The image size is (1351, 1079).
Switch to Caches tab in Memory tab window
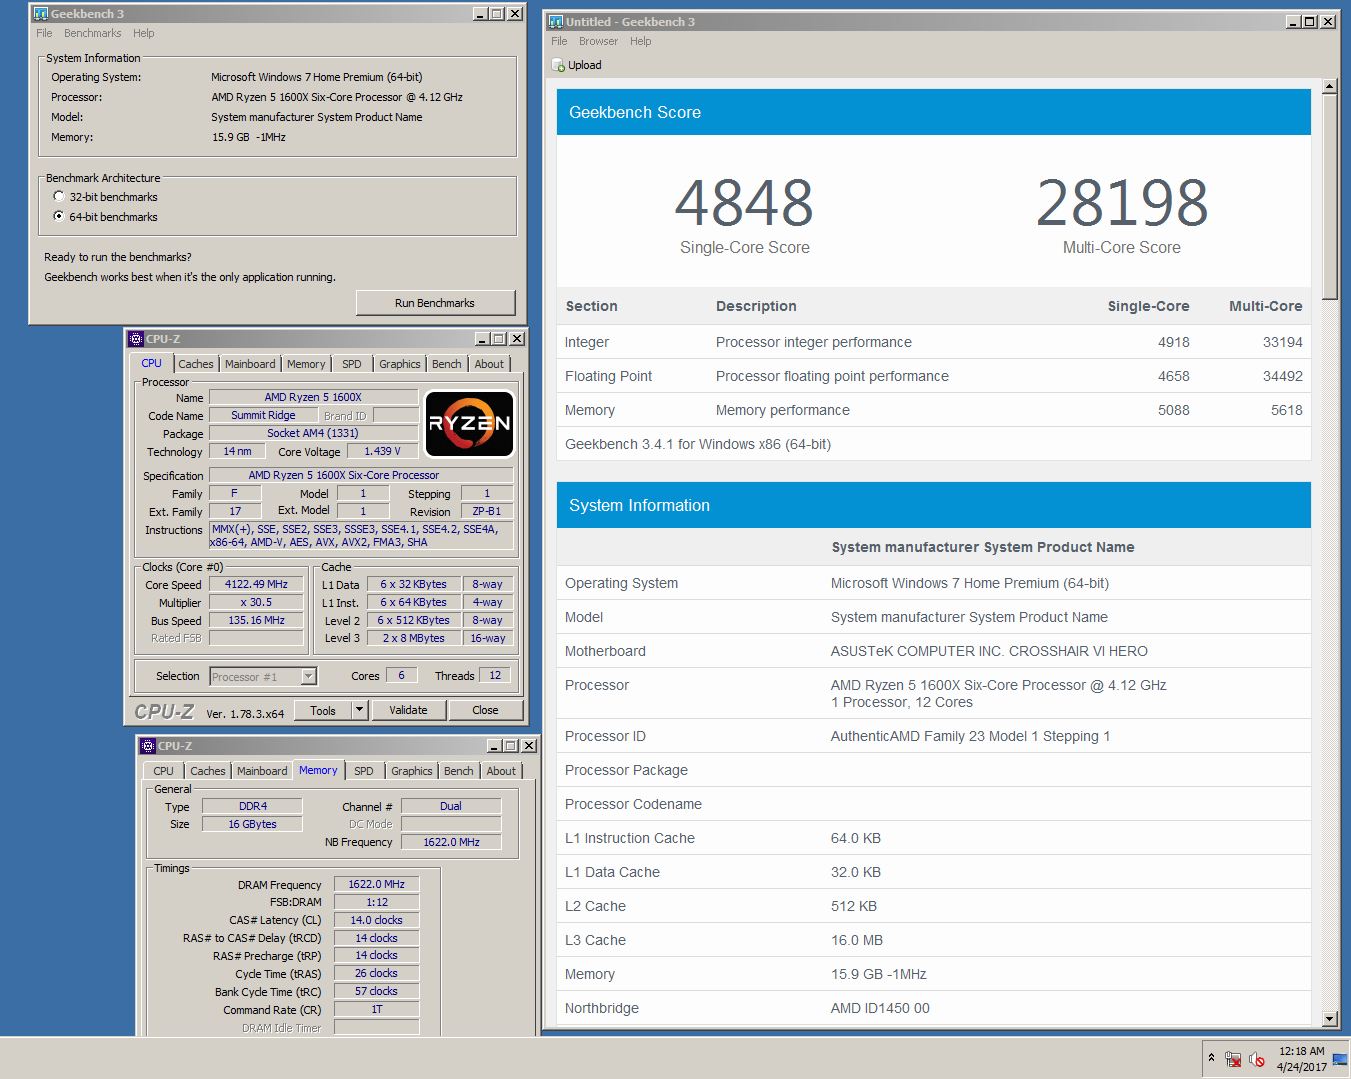pyautogui.click(x=208, y=771)
